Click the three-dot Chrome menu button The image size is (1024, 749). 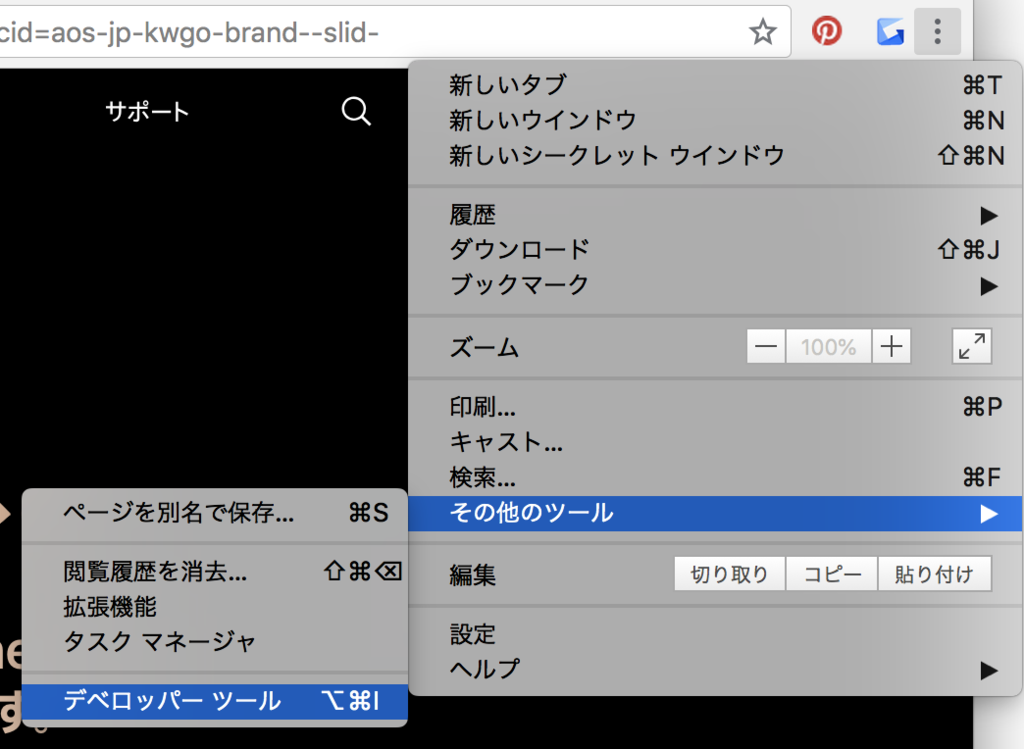pos(937,31)
